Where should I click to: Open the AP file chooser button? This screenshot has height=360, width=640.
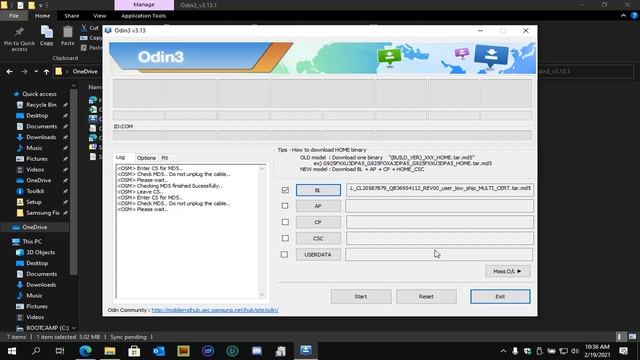(318, 206)
